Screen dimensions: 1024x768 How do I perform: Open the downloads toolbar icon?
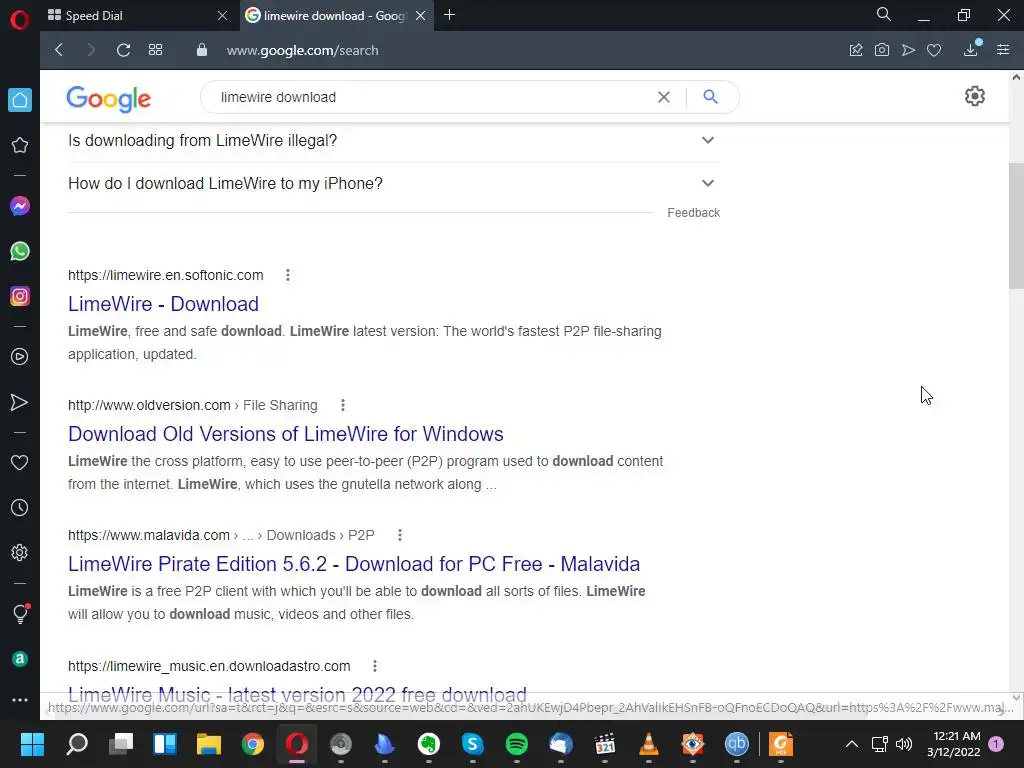[971, 50]
